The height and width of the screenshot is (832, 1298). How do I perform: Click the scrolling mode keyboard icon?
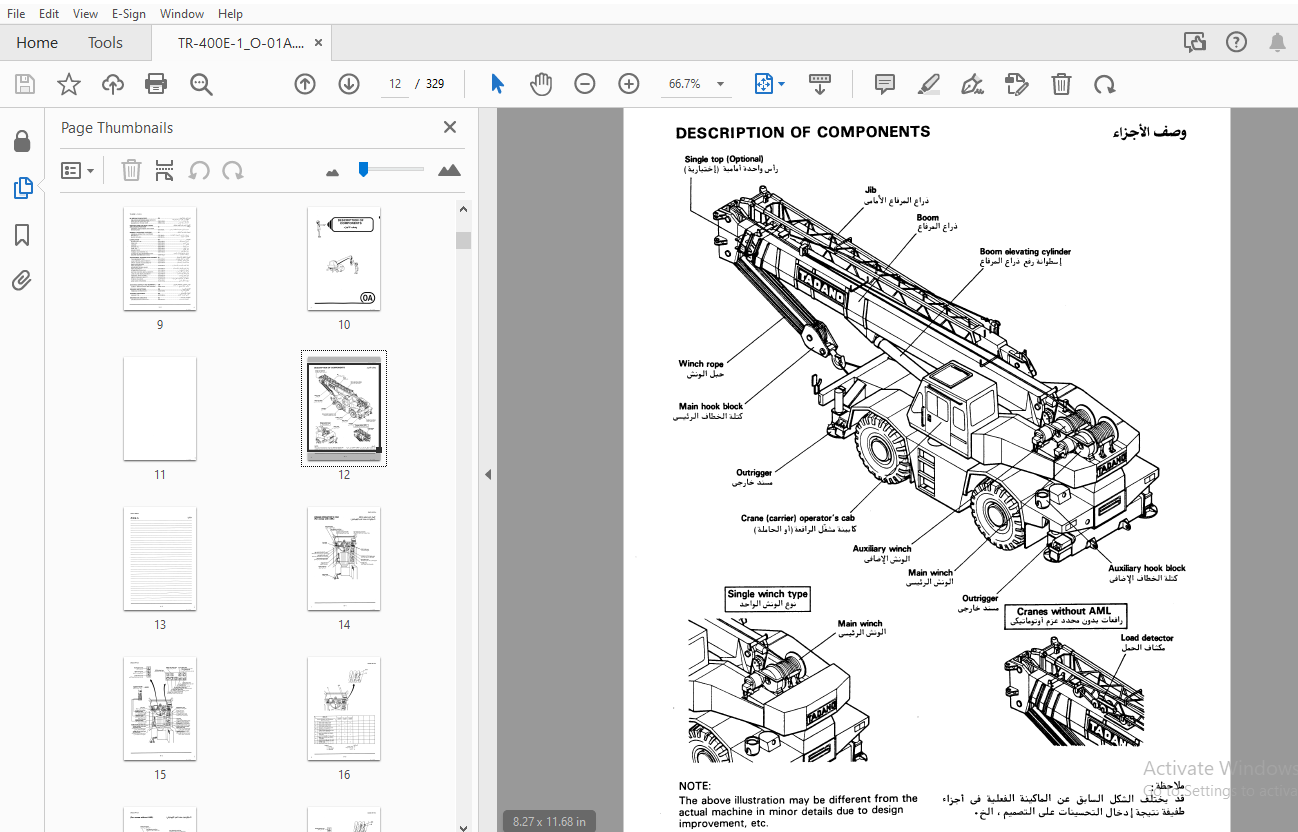point(820,84)
